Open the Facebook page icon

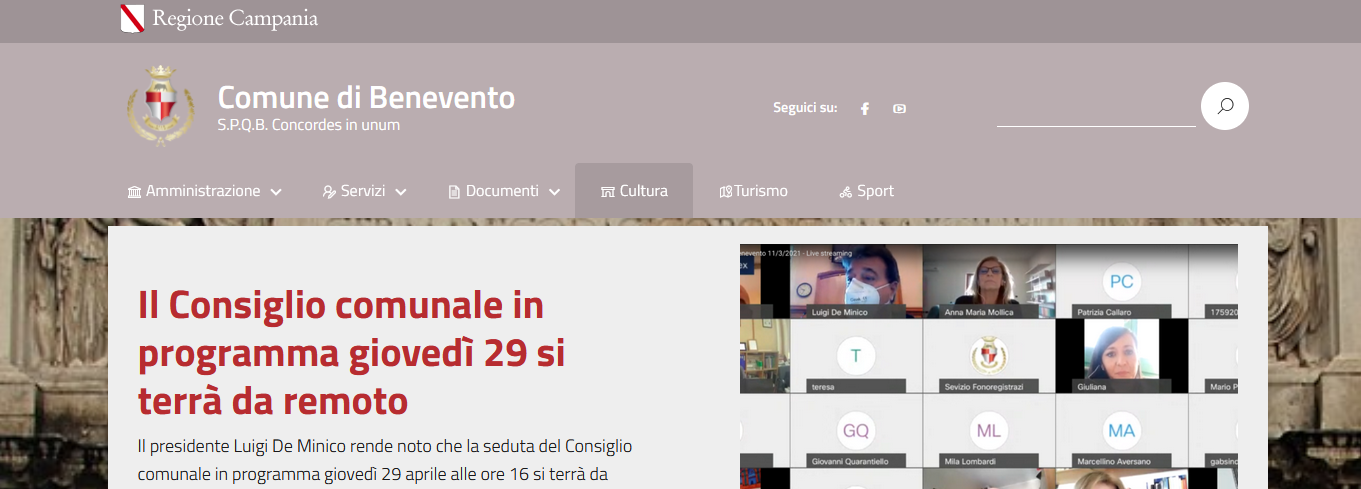(865, 109)
